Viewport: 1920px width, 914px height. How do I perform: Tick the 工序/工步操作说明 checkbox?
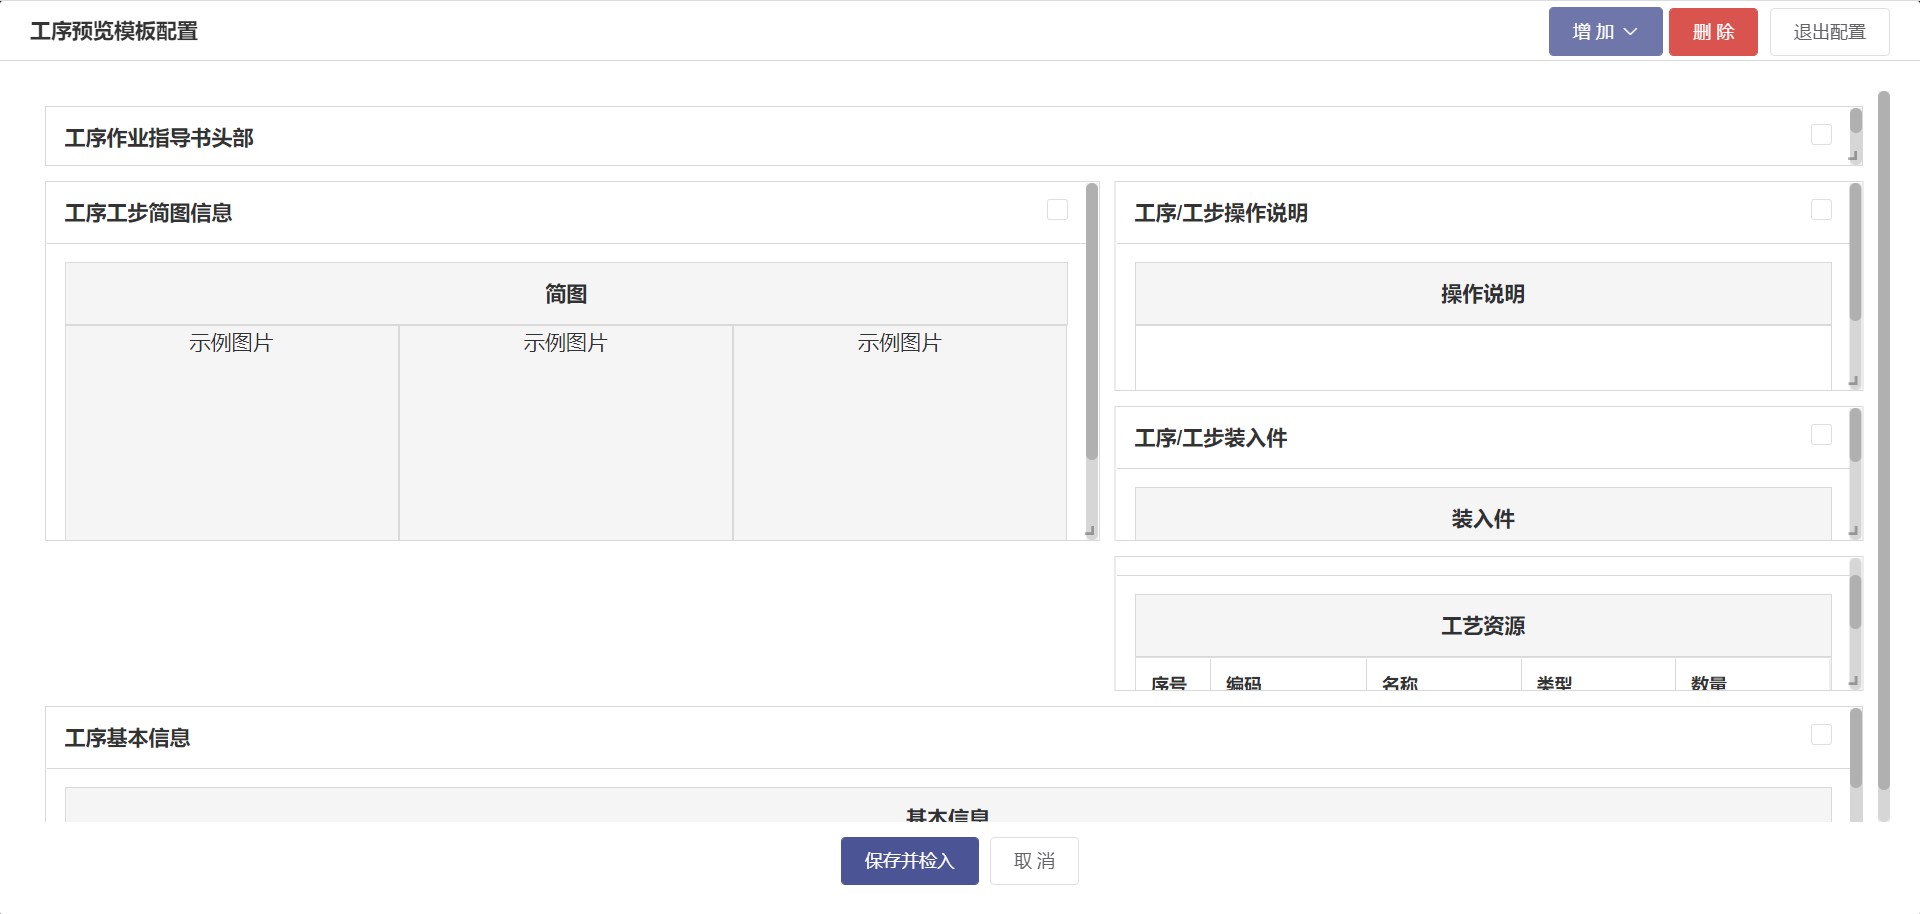[1821, 210]
